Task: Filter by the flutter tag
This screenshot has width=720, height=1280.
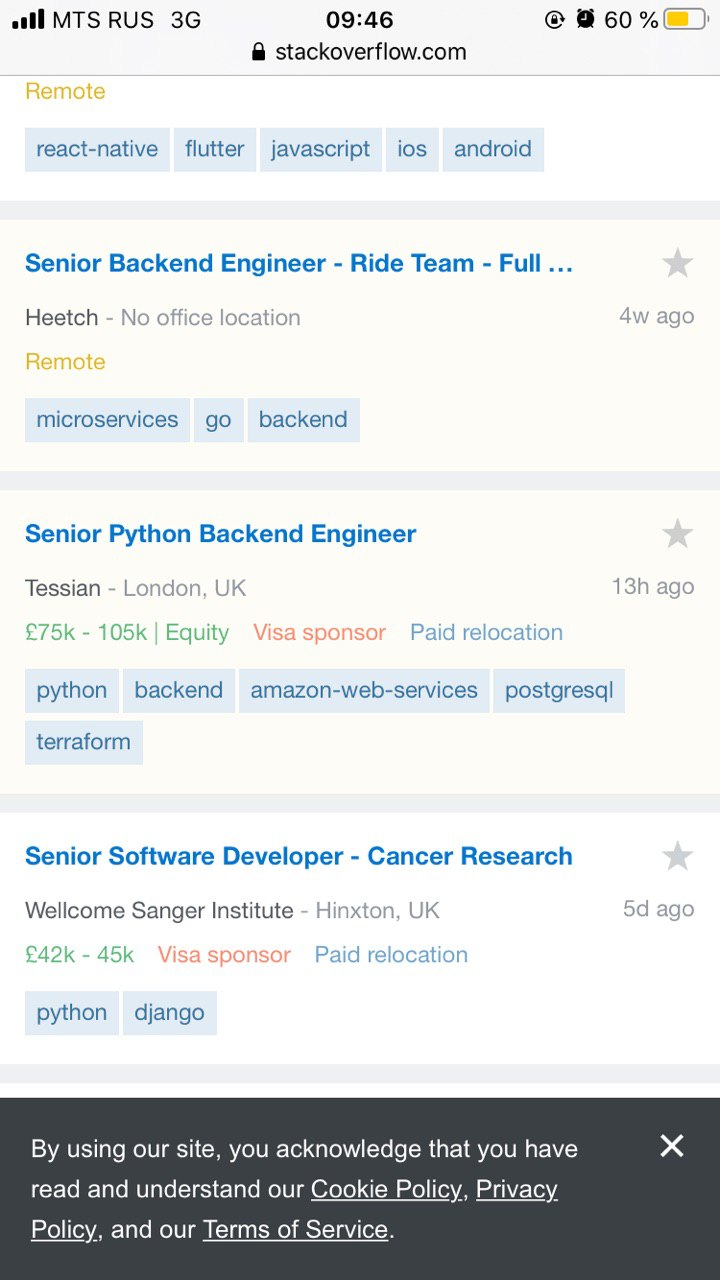Action: tap(215, 150)
